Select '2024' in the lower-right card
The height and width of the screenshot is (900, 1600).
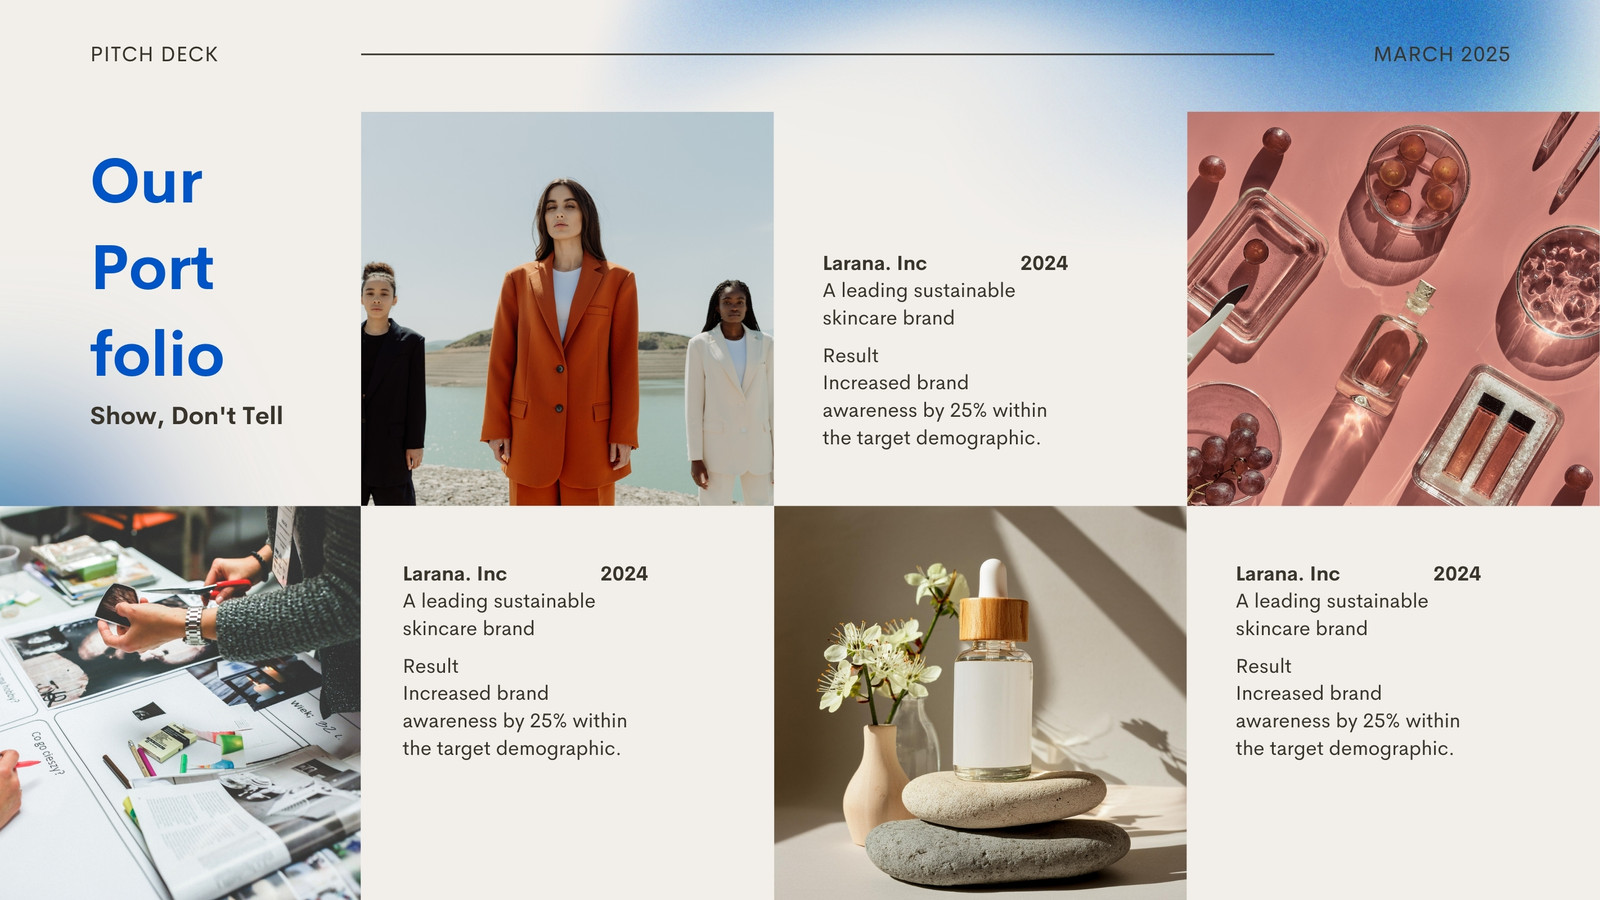pos(1457,574)
